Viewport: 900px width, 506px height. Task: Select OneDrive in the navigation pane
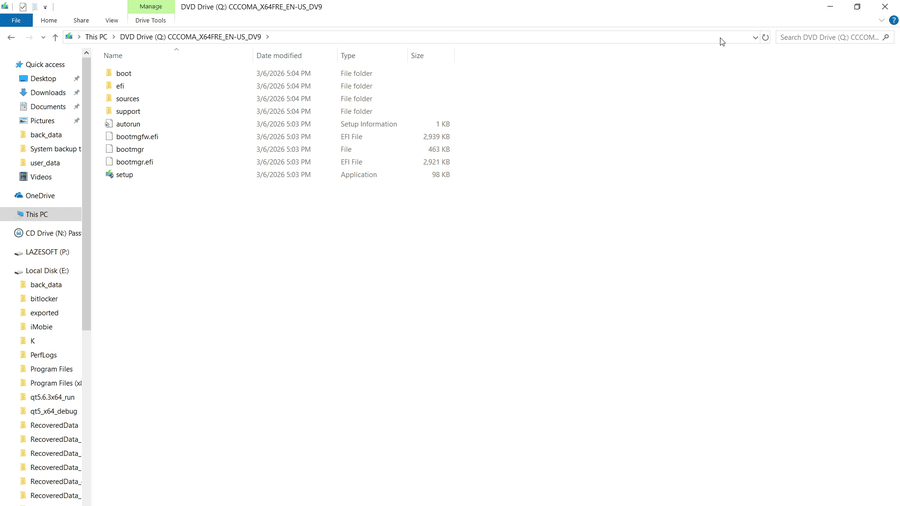click(x=40, y=196)
